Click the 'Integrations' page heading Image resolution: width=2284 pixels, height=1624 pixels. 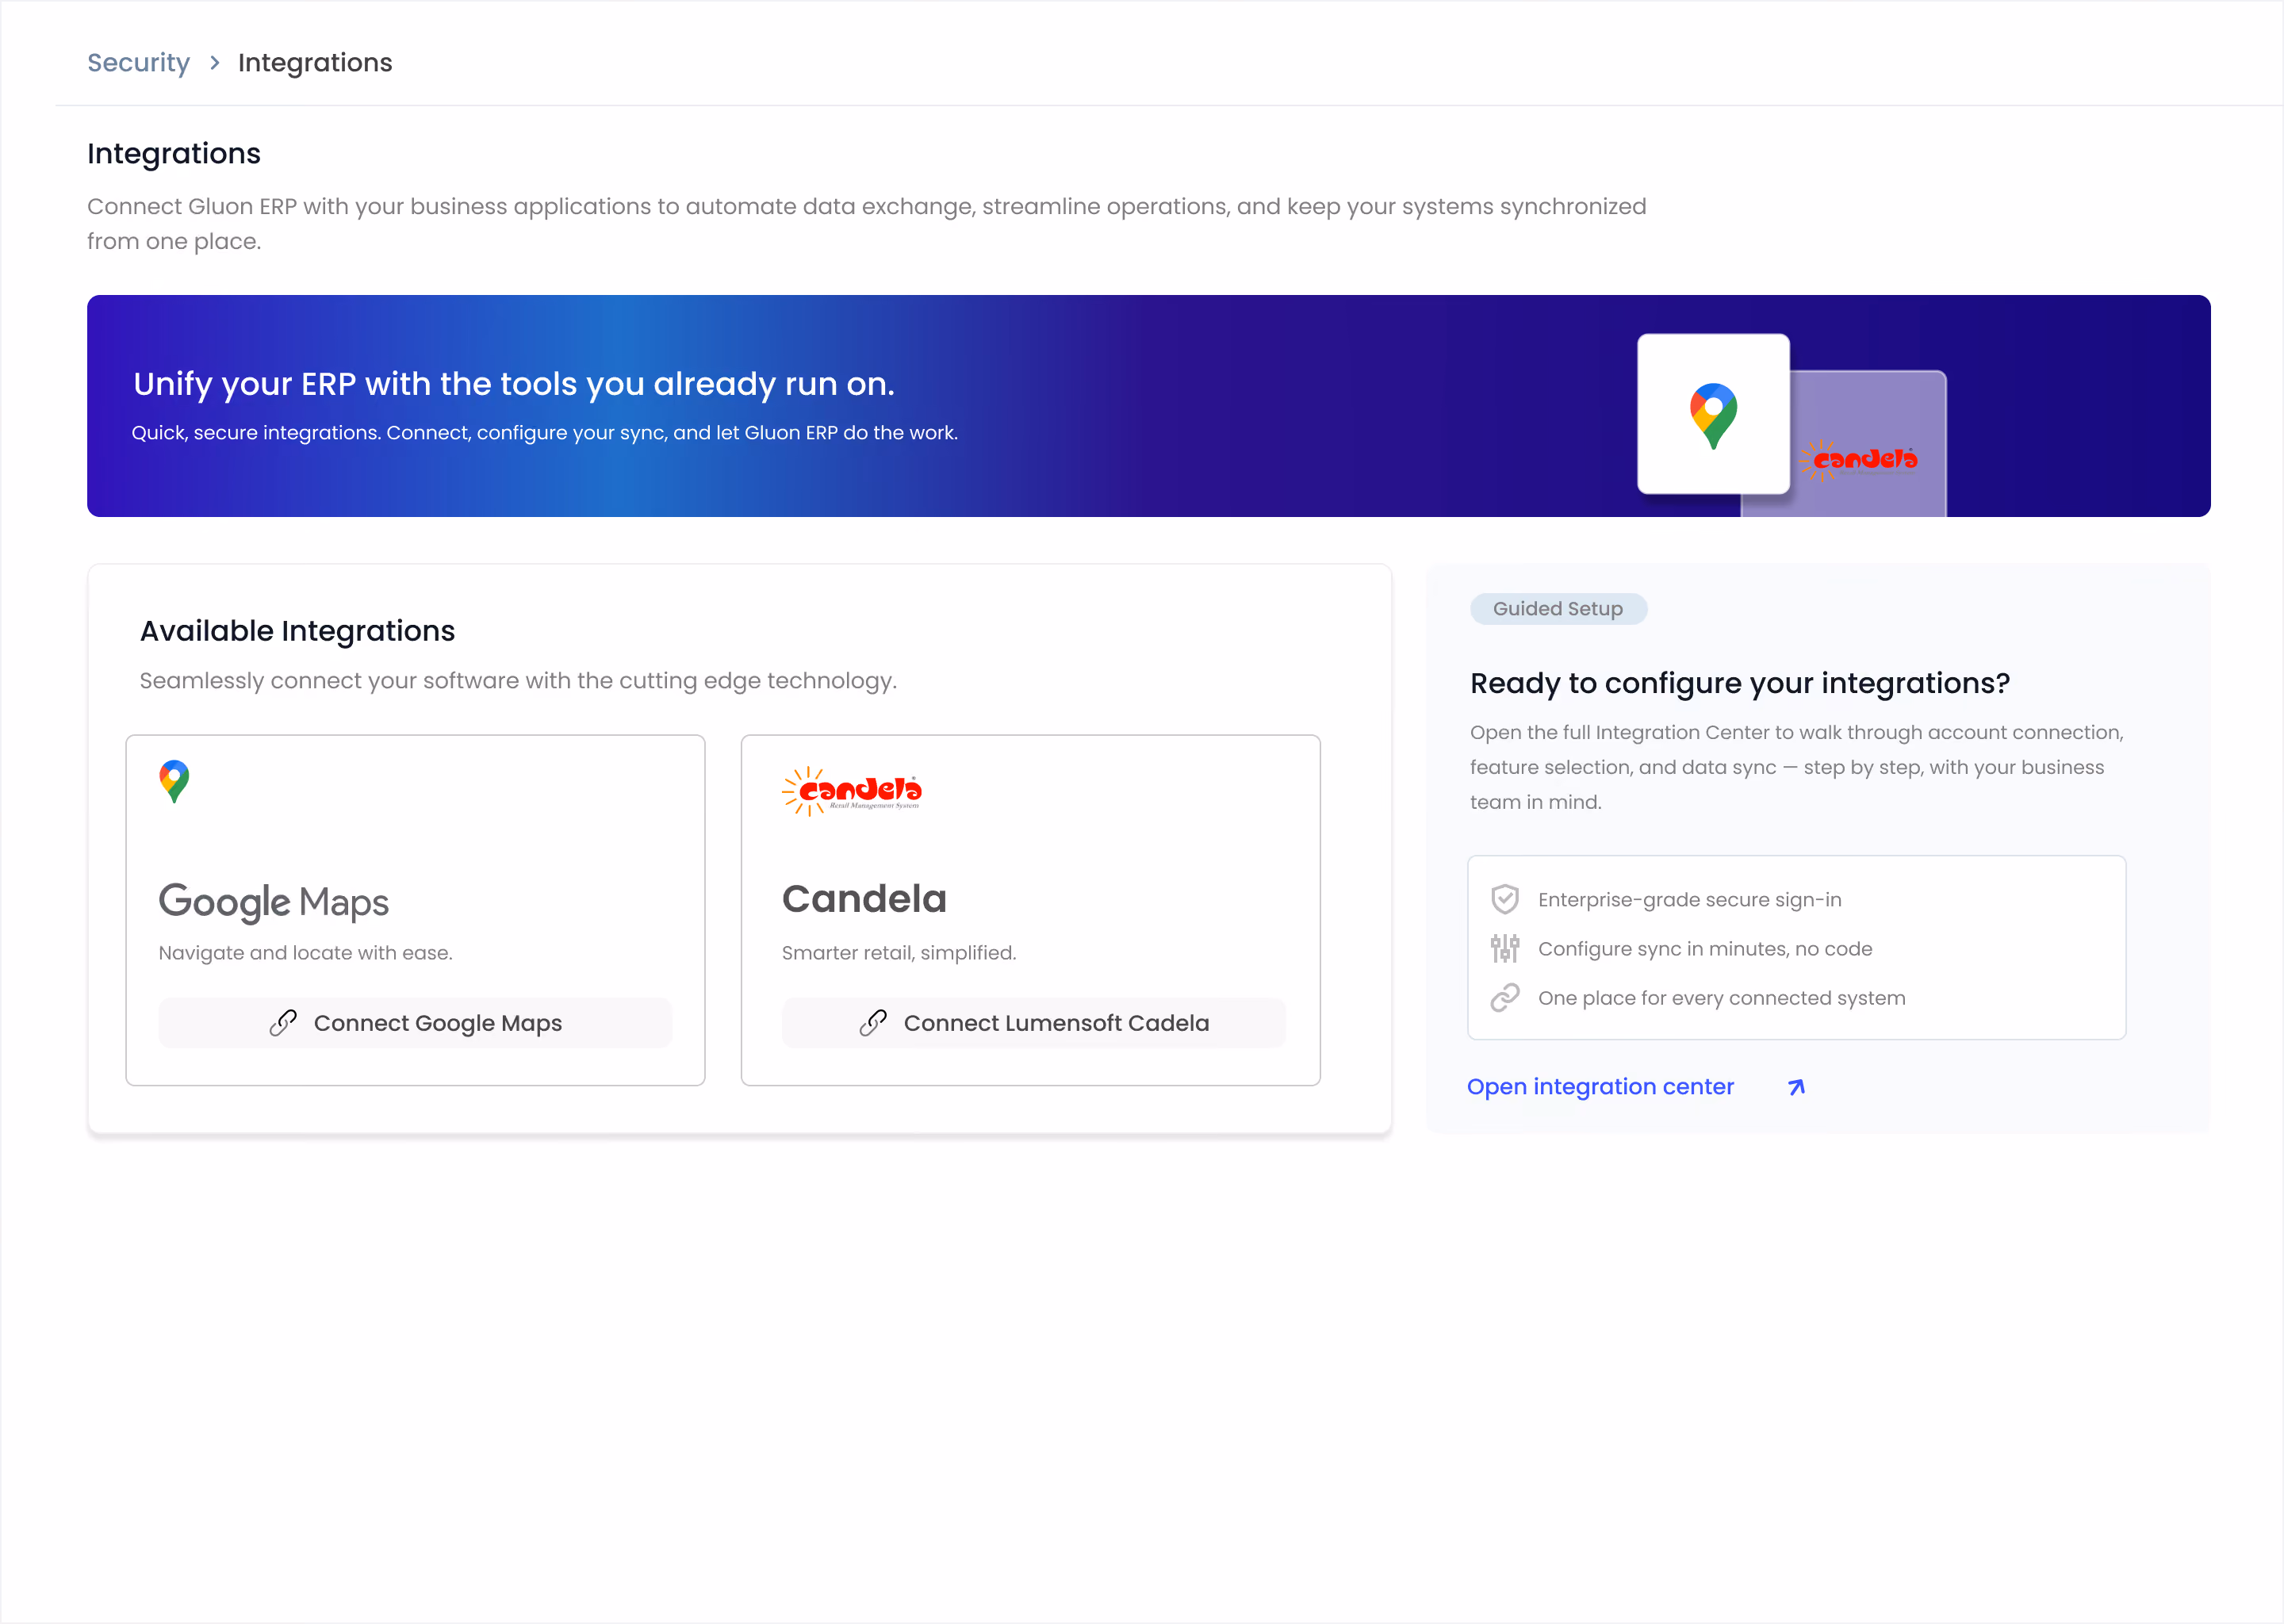174,154
